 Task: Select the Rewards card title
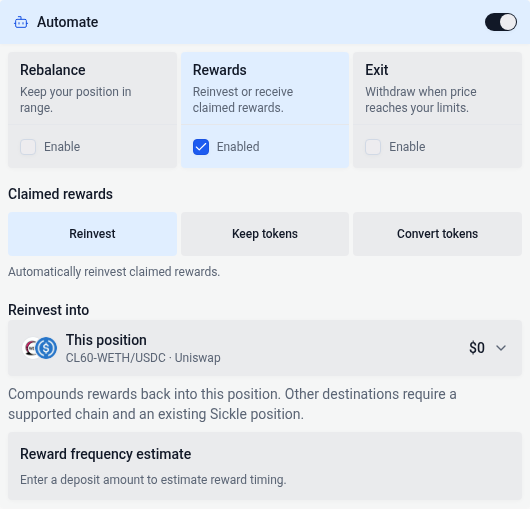coord(219,70)
